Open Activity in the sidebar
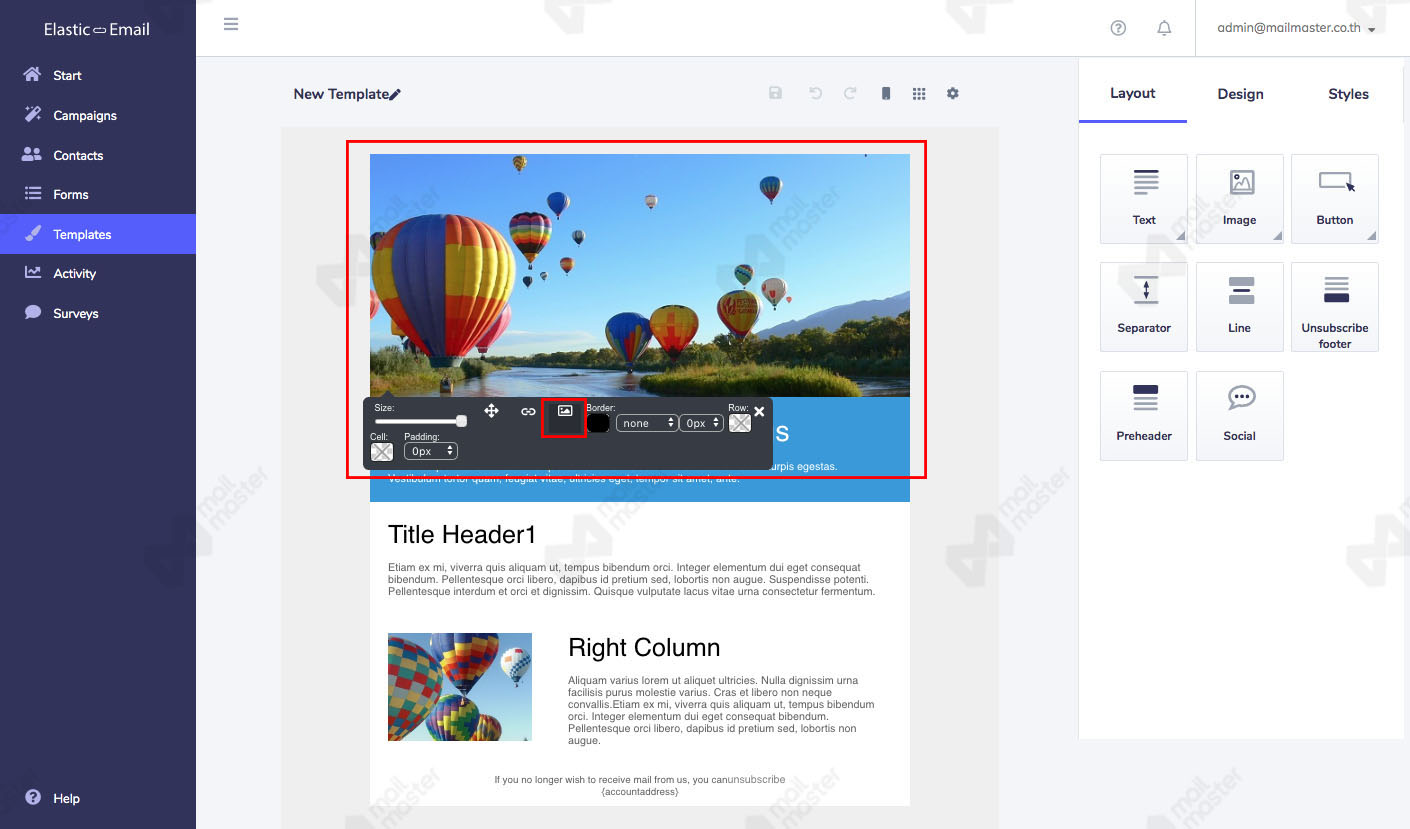Viewport: 1410px width, 829px height. [x=98, y=273]
